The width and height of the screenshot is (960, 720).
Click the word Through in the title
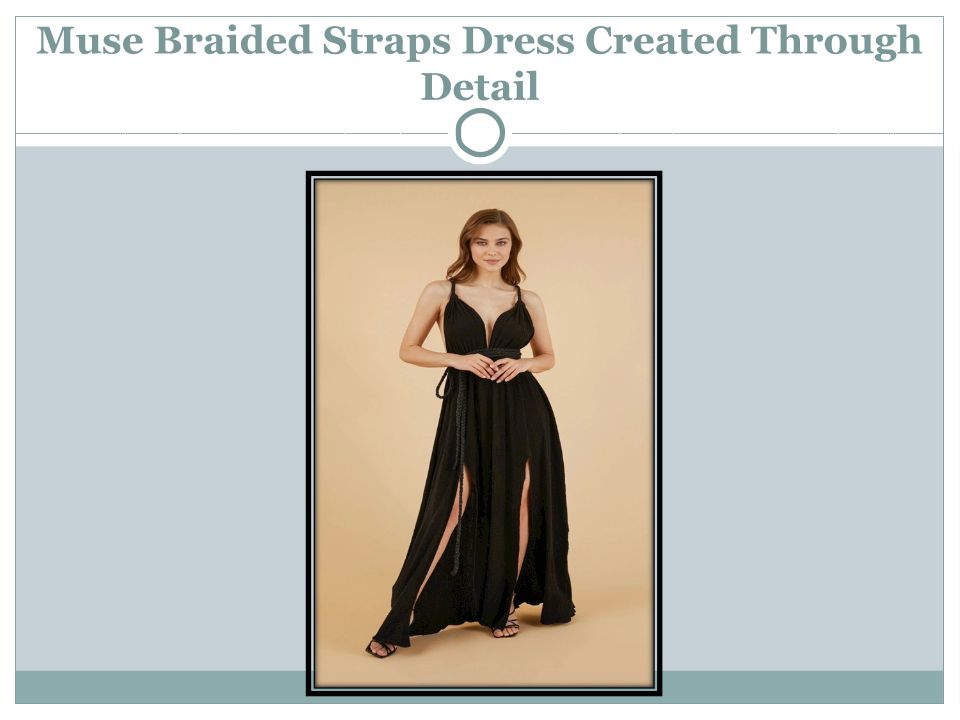click(836, 42)
